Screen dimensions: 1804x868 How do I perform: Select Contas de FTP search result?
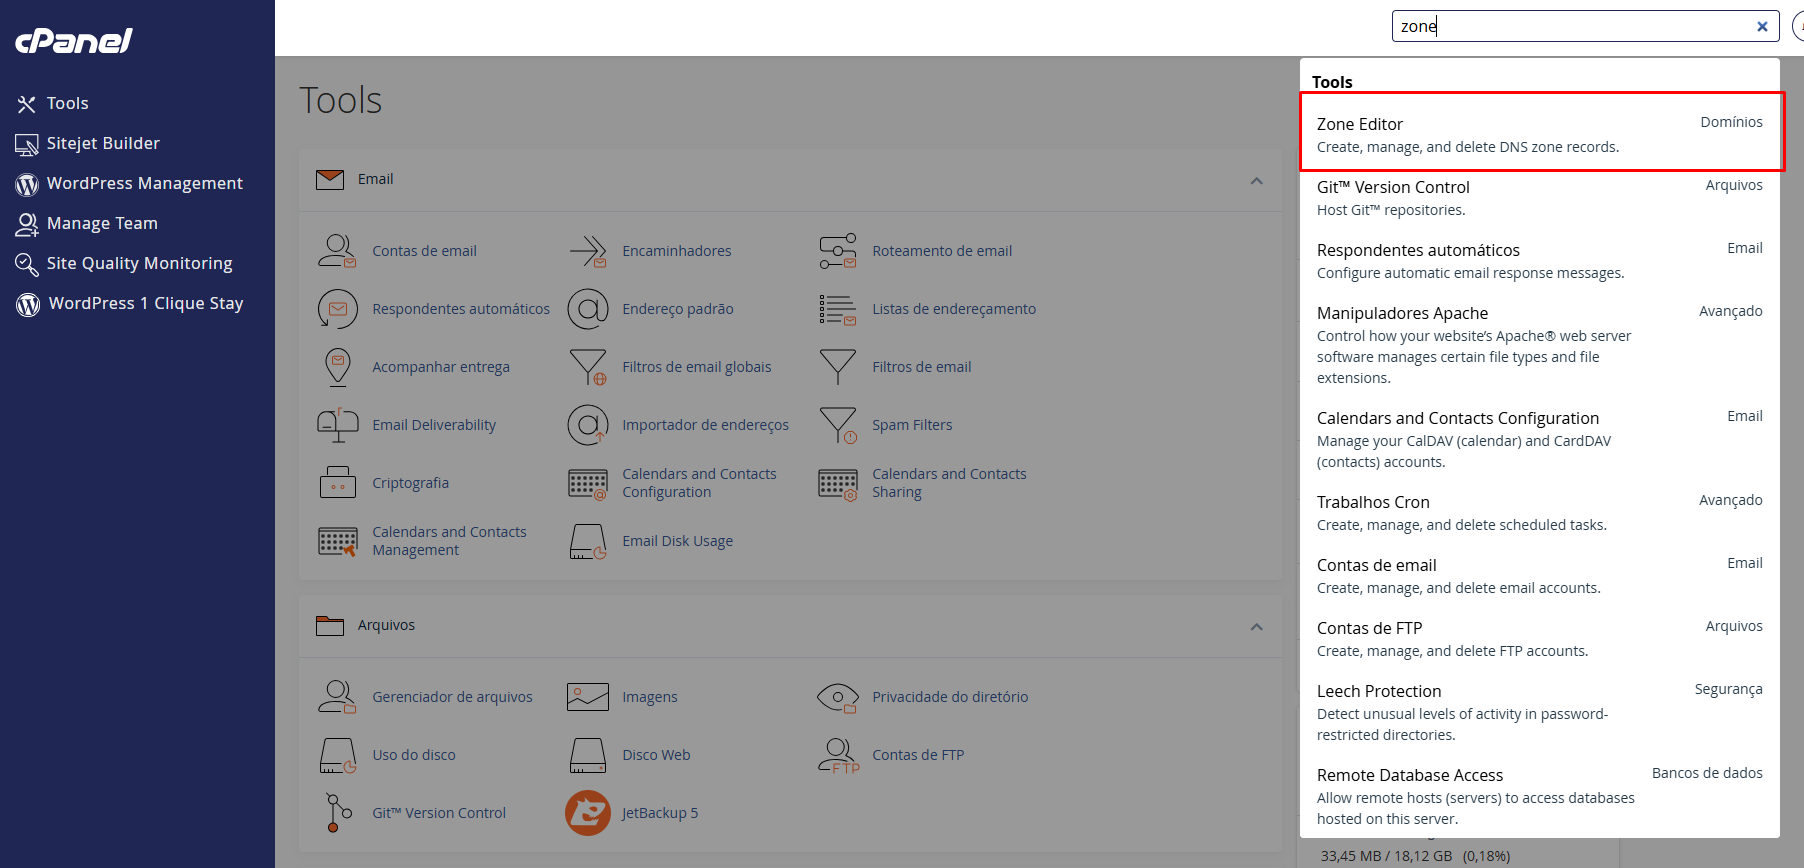coord(1540,638)
